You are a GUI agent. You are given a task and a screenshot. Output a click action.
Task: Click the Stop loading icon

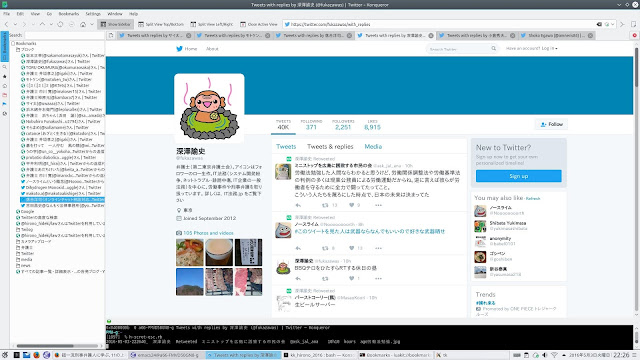tap(72, 24)
